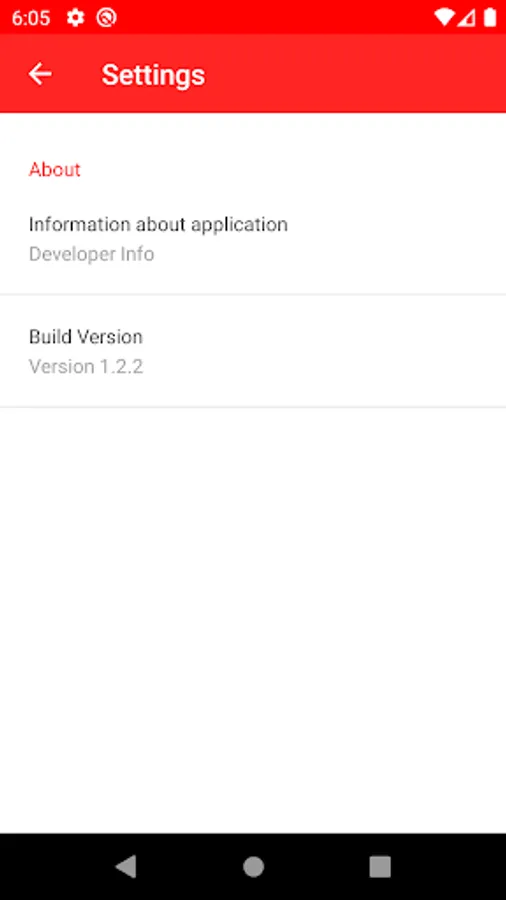Click the empty red toolbar area right of Settings
The height and width of the screenshot is (900, 506).
point(356,74)
